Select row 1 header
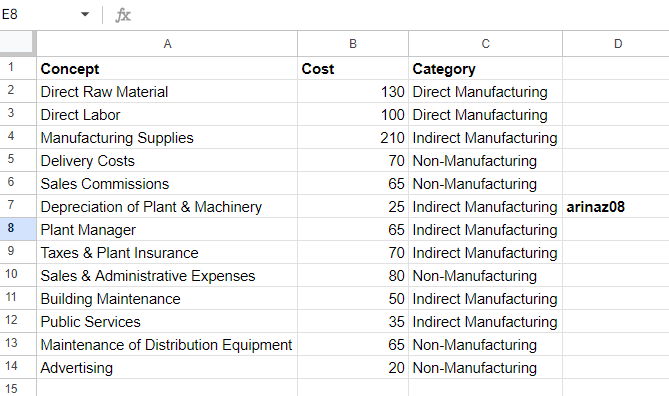The width and height of the screenshot is (669, 396). (x=11, y=68)
